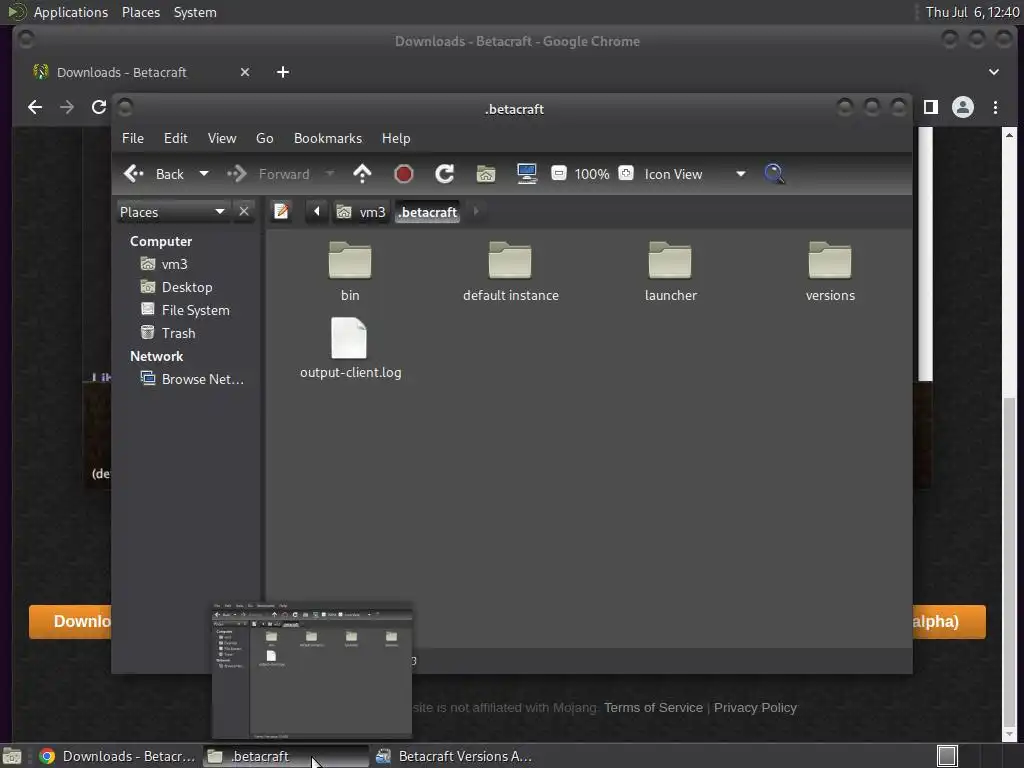Open Chrome three-dot menu
Image resolution: width=1024 pixels, height=768 pixels.
pos(995,107)
